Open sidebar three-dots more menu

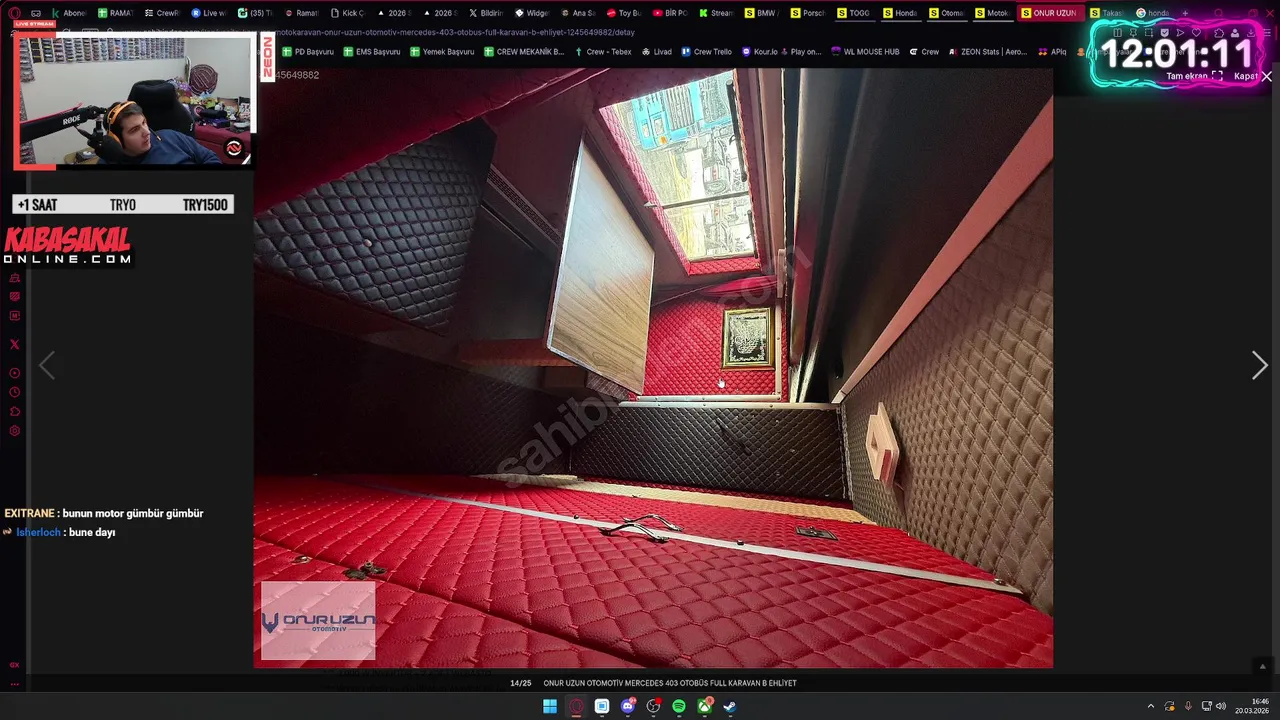[15, 684]
